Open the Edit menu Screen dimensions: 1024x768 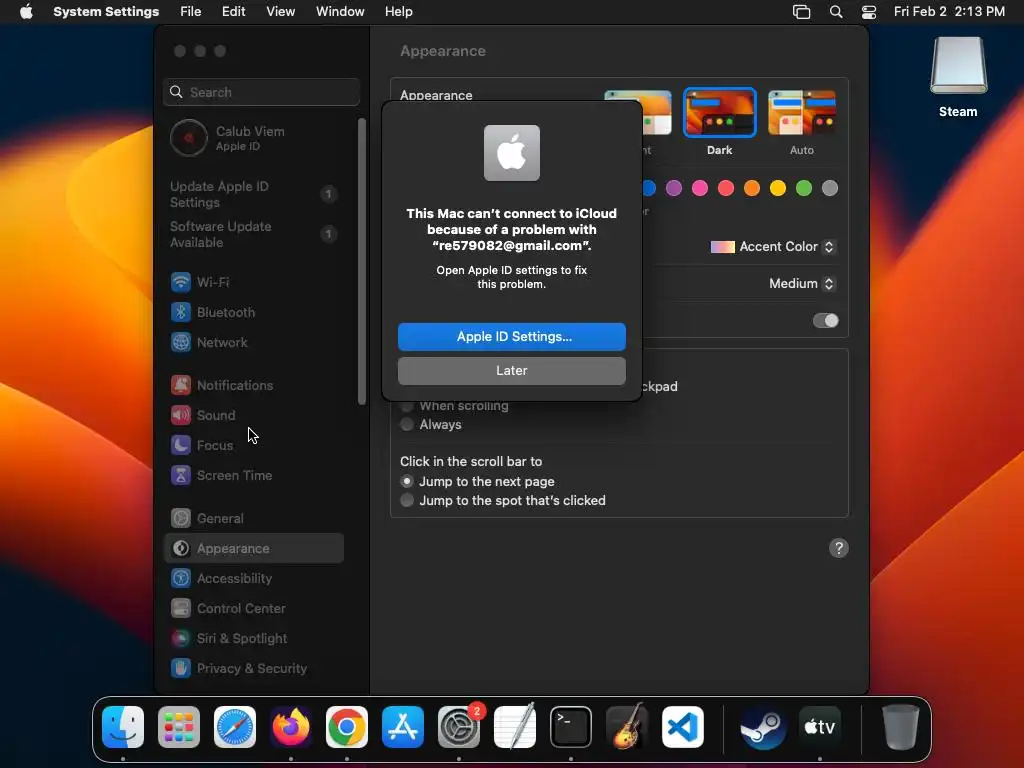[x=233, y=12]
